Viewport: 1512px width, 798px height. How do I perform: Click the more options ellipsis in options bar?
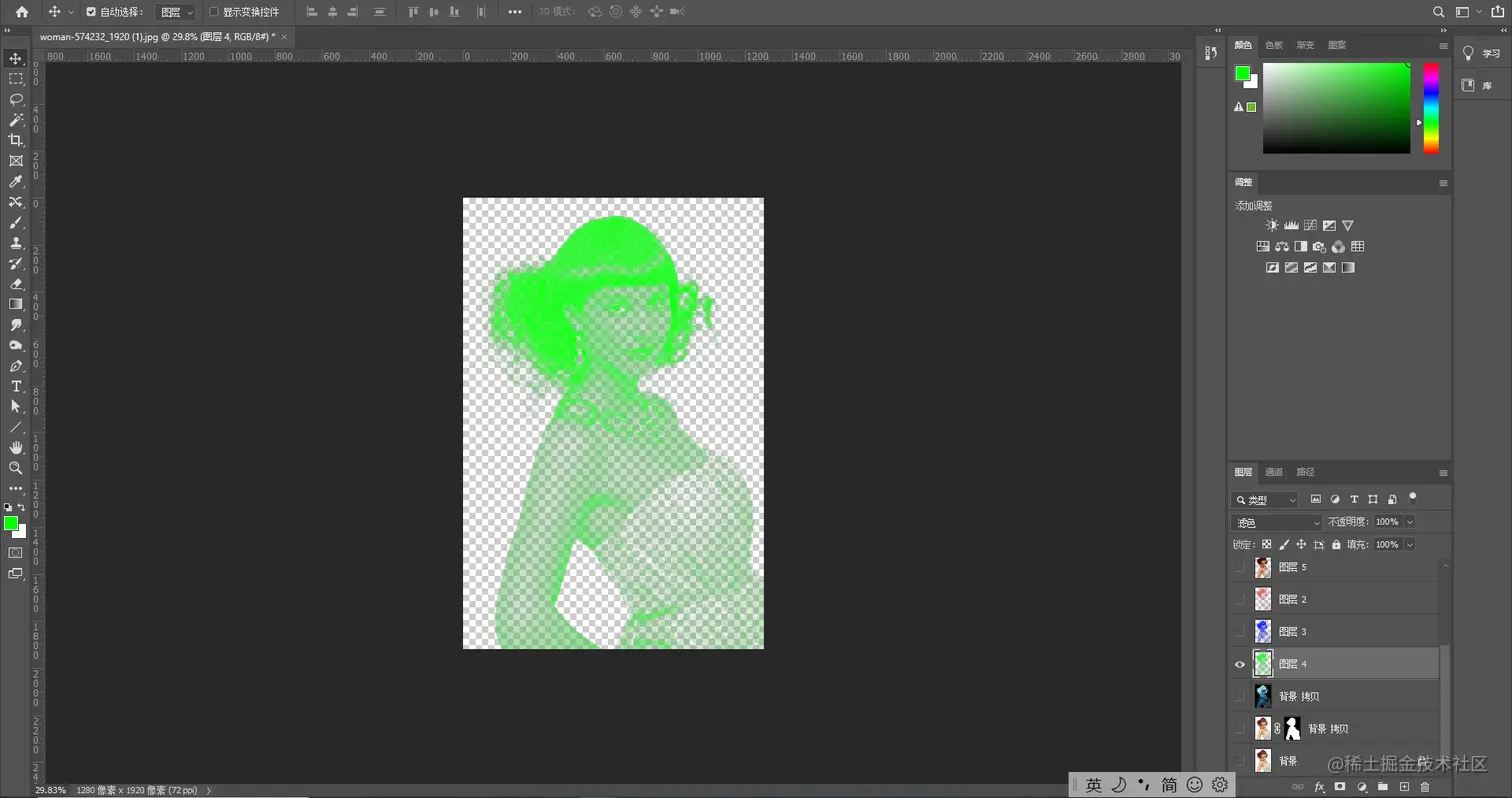[x=515, y=12]
